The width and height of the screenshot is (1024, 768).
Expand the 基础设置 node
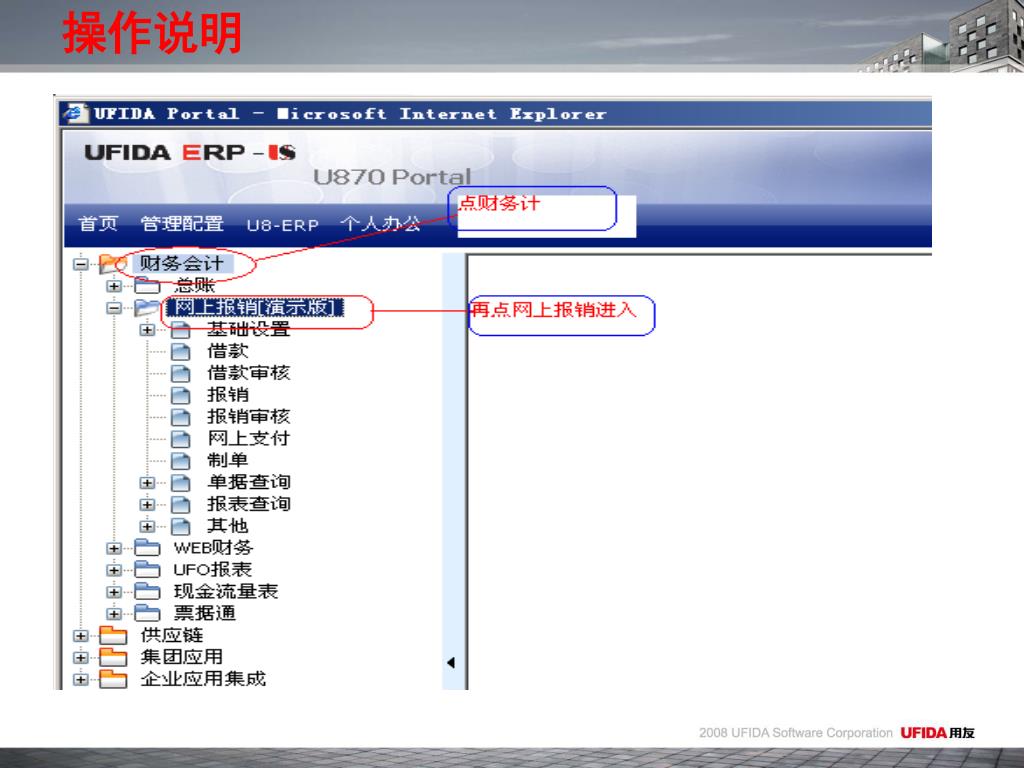click(x=147, y=330)
